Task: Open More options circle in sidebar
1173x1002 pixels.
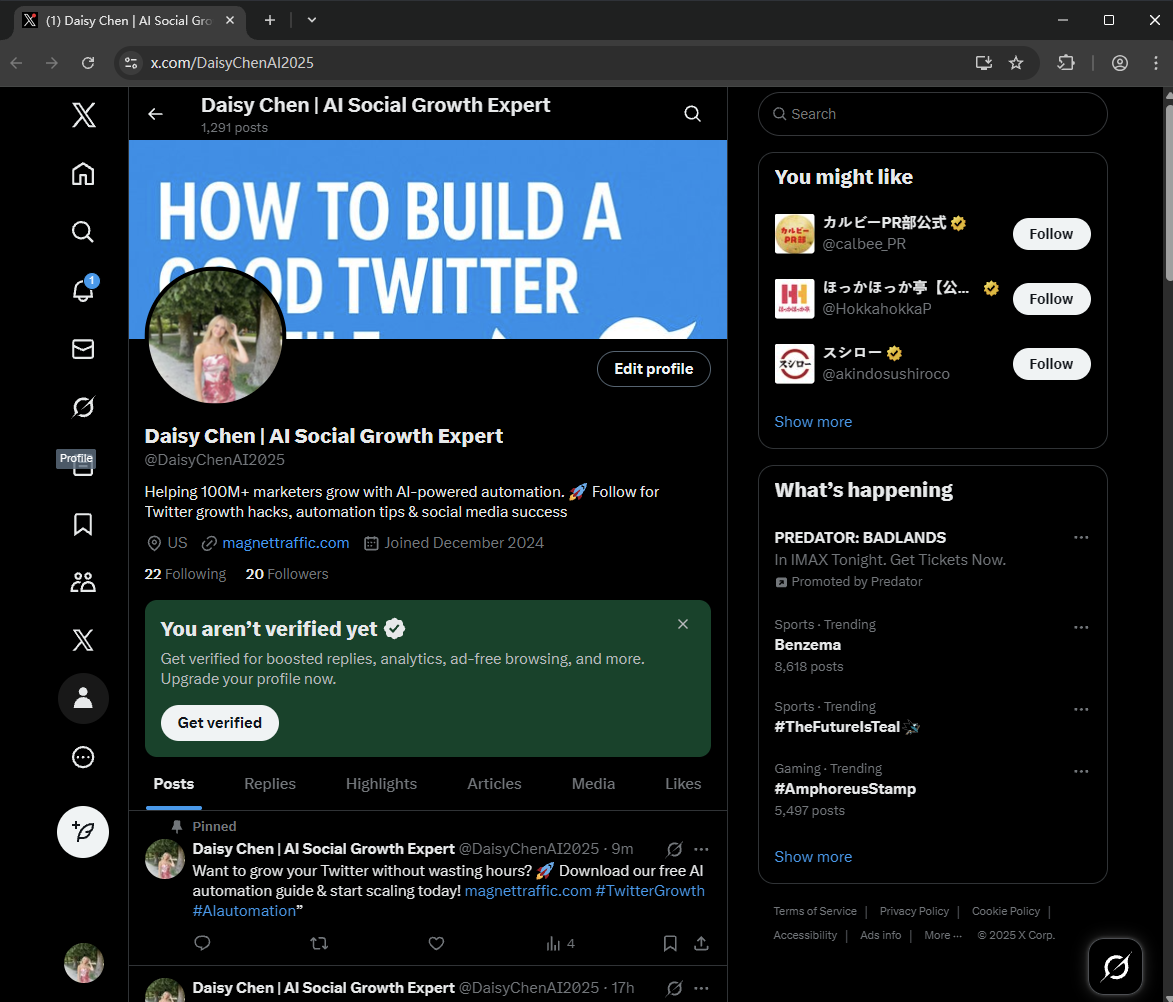Action: (83, 757)
